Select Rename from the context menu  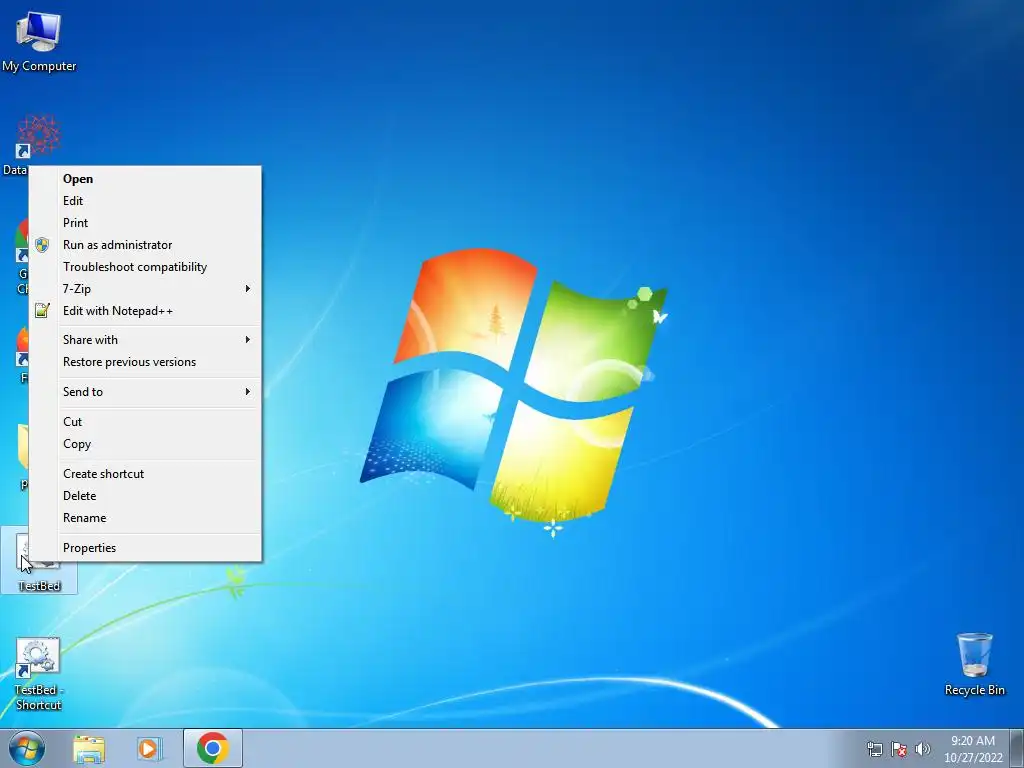(146, 518)
